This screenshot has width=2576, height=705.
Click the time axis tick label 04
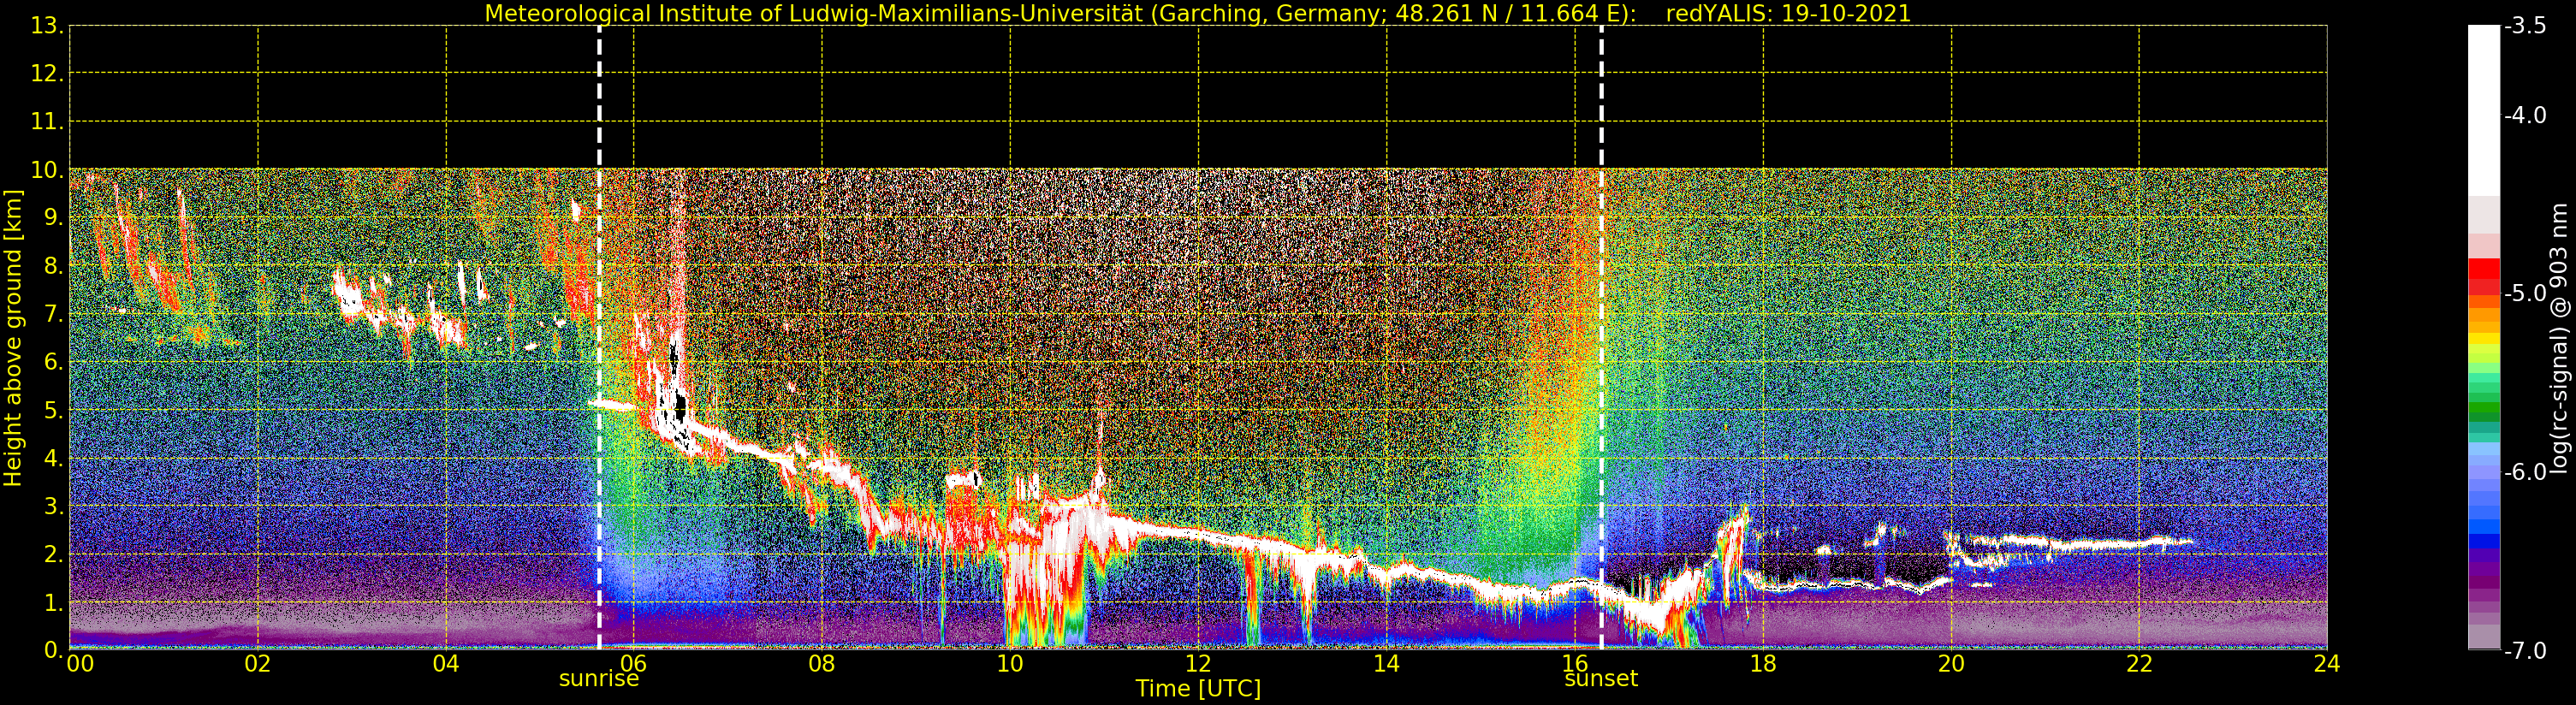[x=446, y=664]
